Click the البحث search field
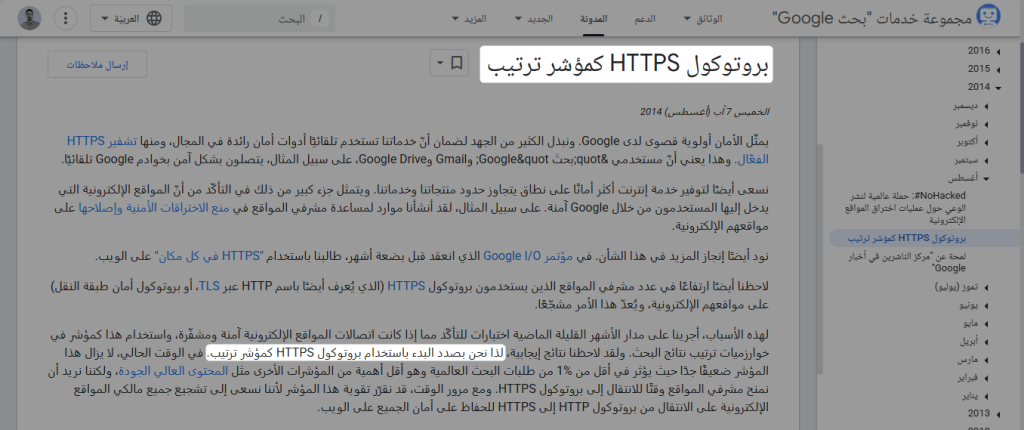The height and width of the screenshot is (430, 1024). (x=260, y=19)
